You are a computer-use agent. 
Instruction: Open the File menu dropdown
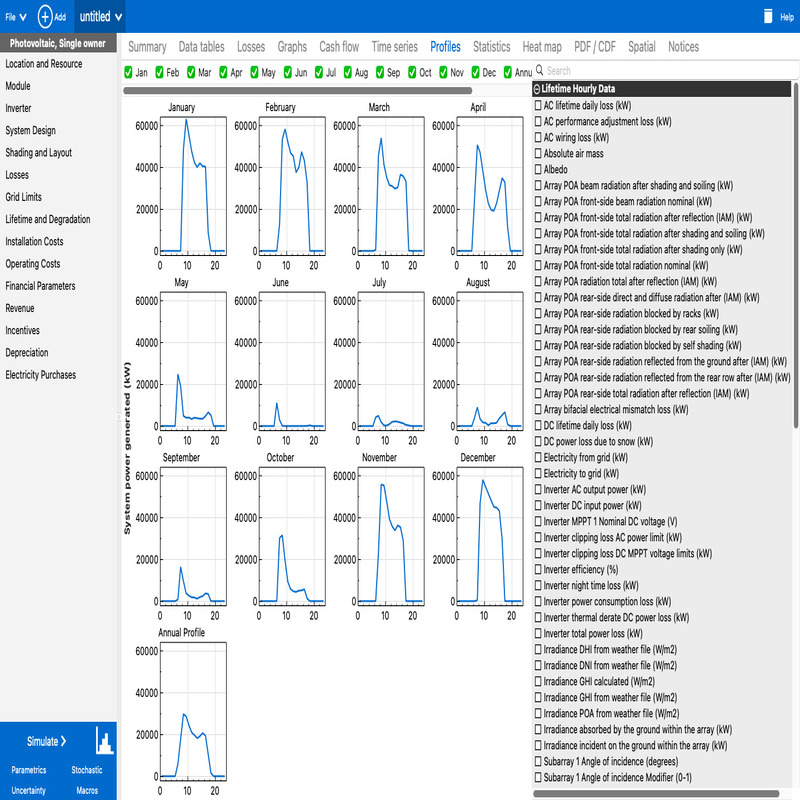[x=16, y=17]
